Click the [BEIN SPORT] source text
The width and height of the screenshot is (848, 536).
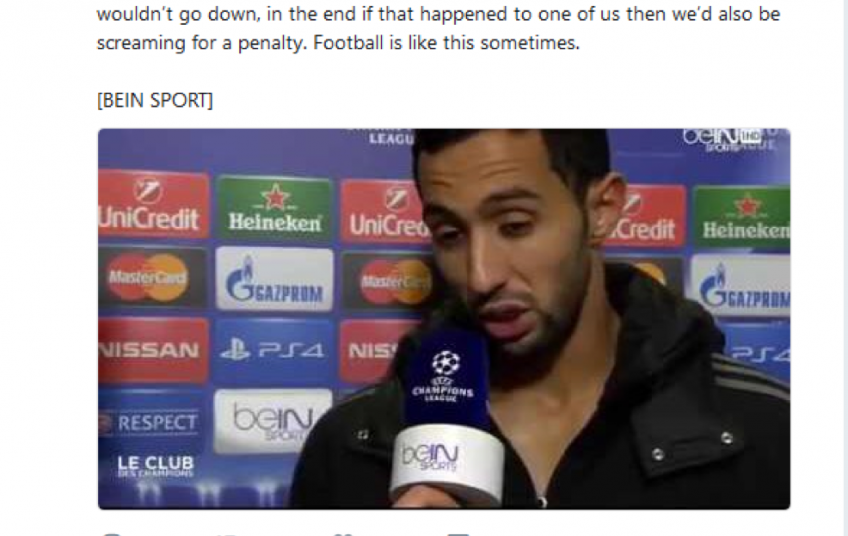click(x=155, y=100)
